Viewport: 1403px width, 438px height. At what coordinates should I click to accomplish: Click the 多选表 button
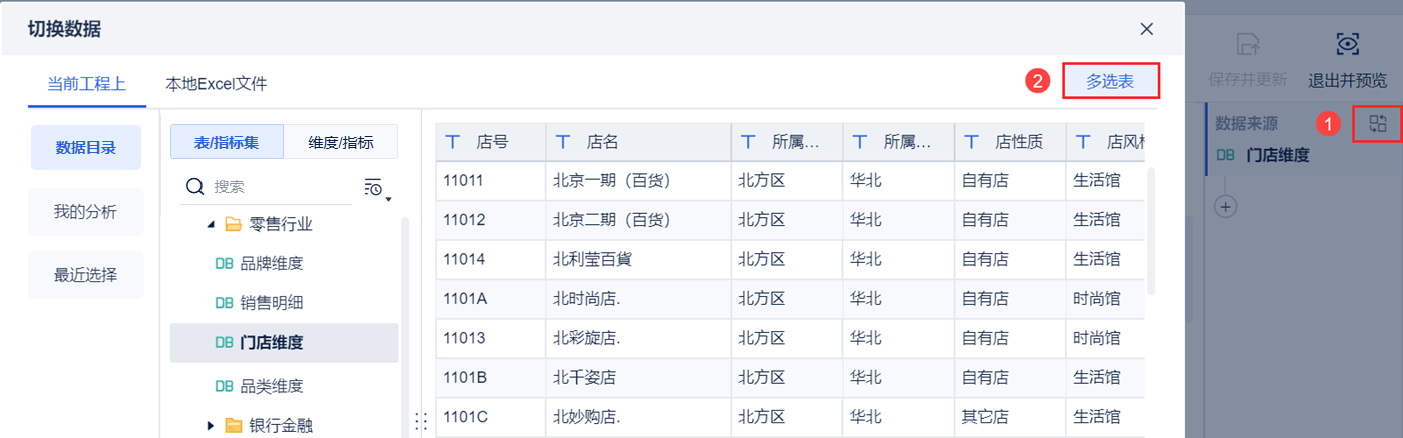tap(1110, 82)
